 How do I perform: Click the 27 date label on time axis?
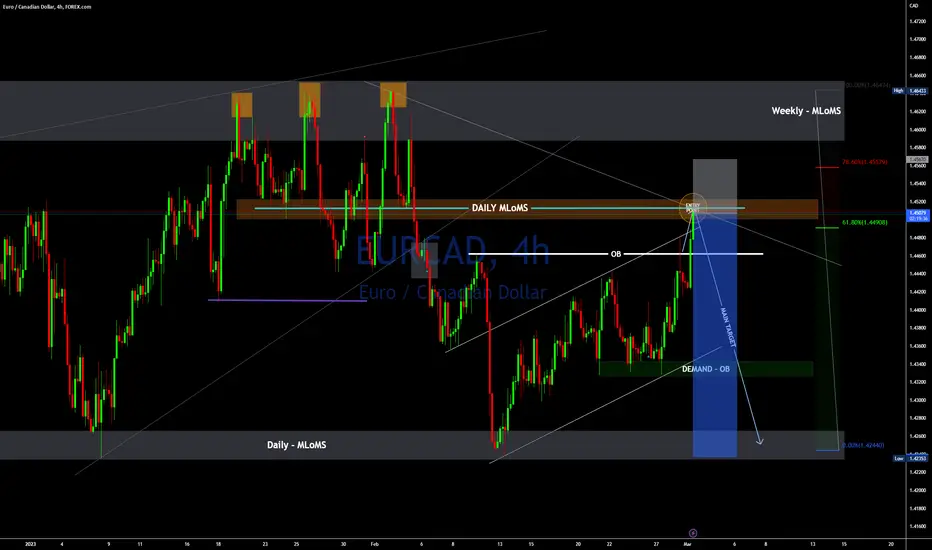tap(656, 544)
